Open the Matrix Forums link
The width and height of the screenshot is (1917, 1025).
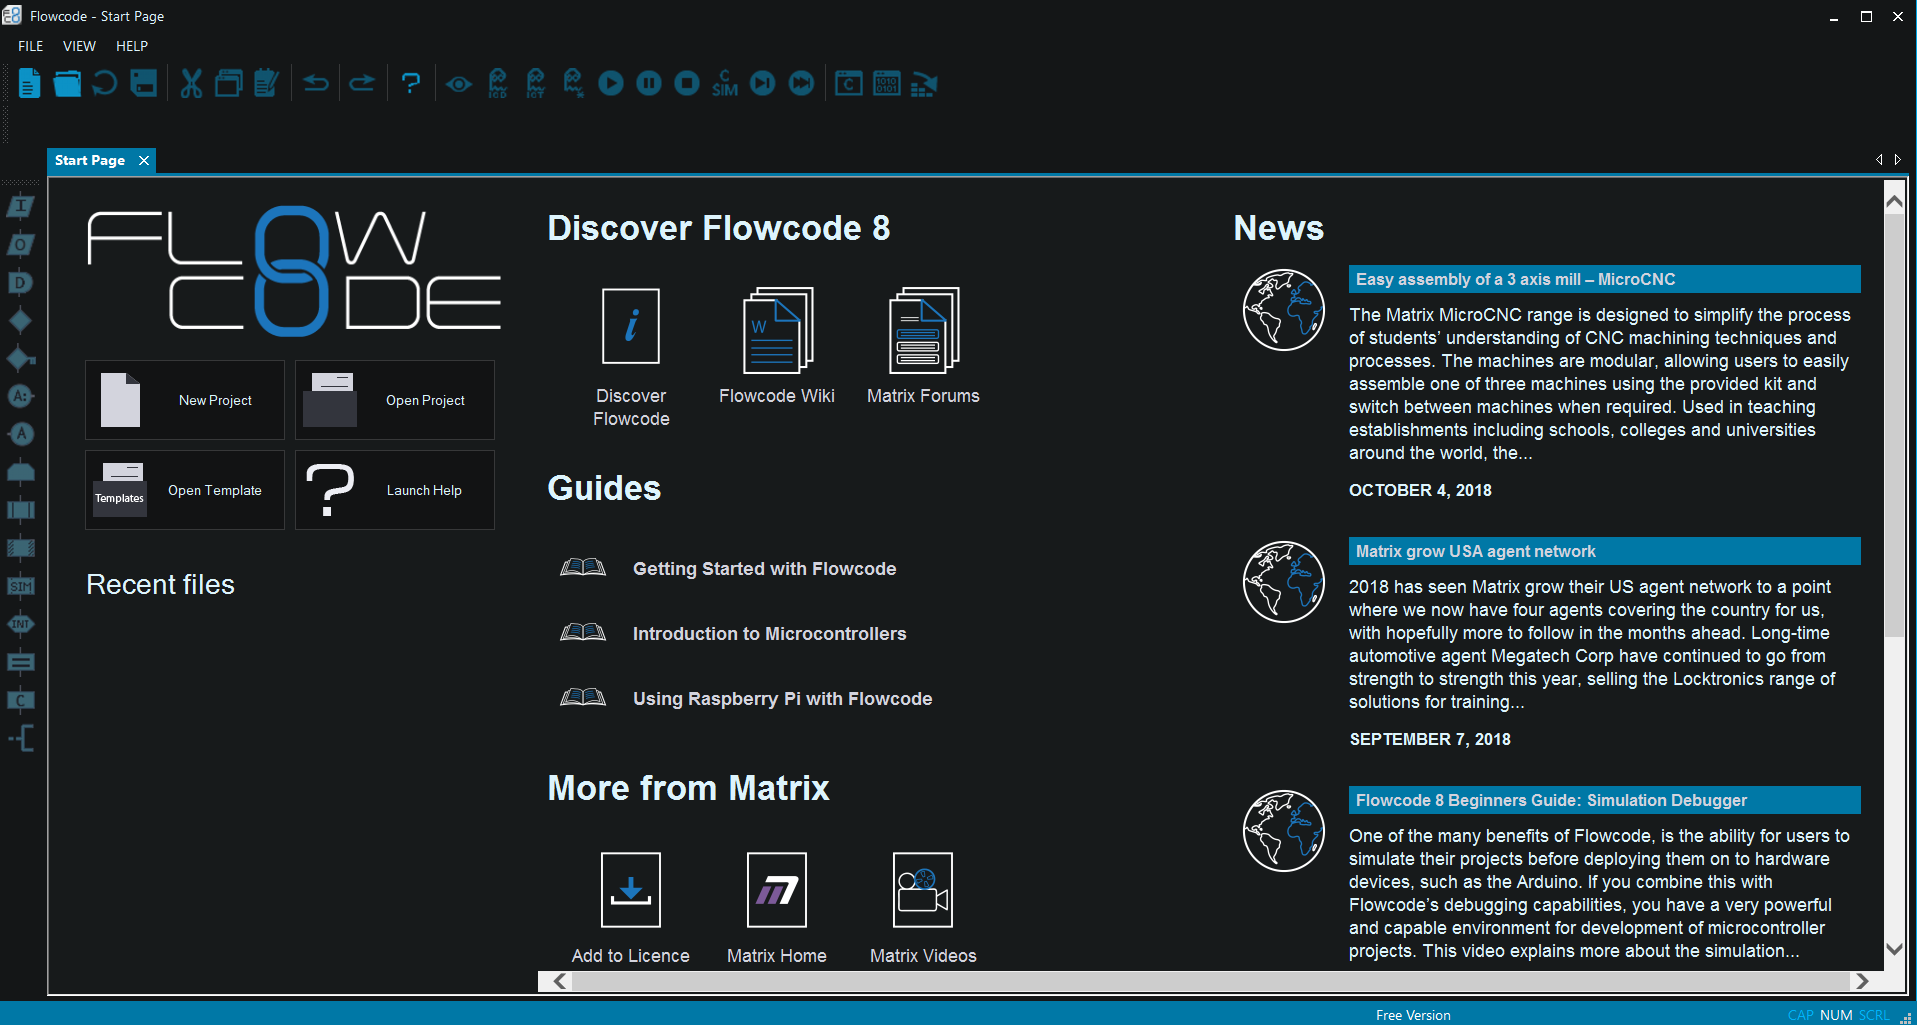tap(923, 346)
